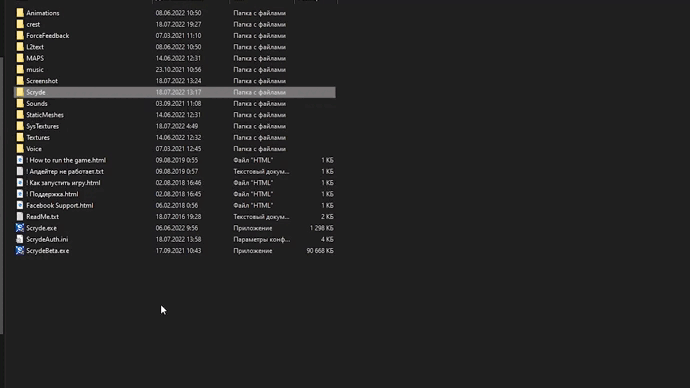Click the left pane vertical scrollbar
This screenshot has width=690, height=388.
pos(2,195)
